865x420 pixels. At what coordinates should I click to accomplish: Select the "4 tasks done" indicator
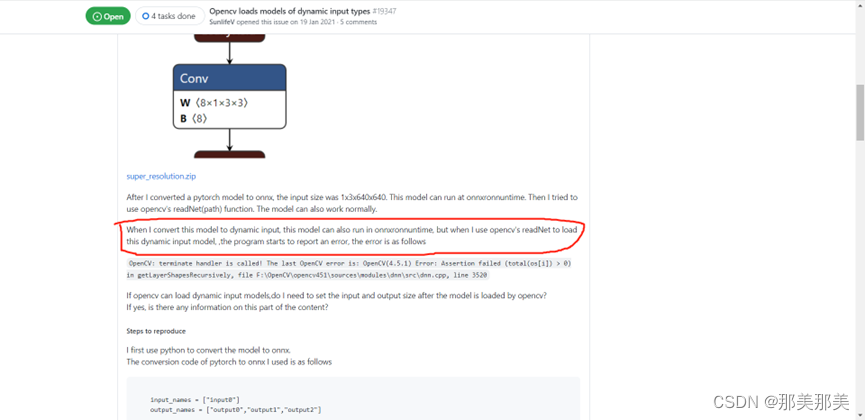click(x=169, y=16)
